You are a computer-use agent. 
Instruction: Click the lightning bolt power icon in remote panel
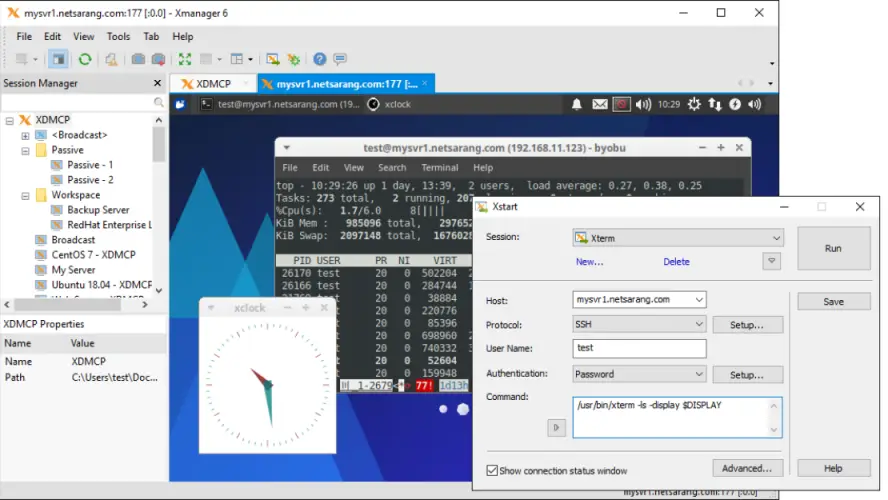pos(735,104)
